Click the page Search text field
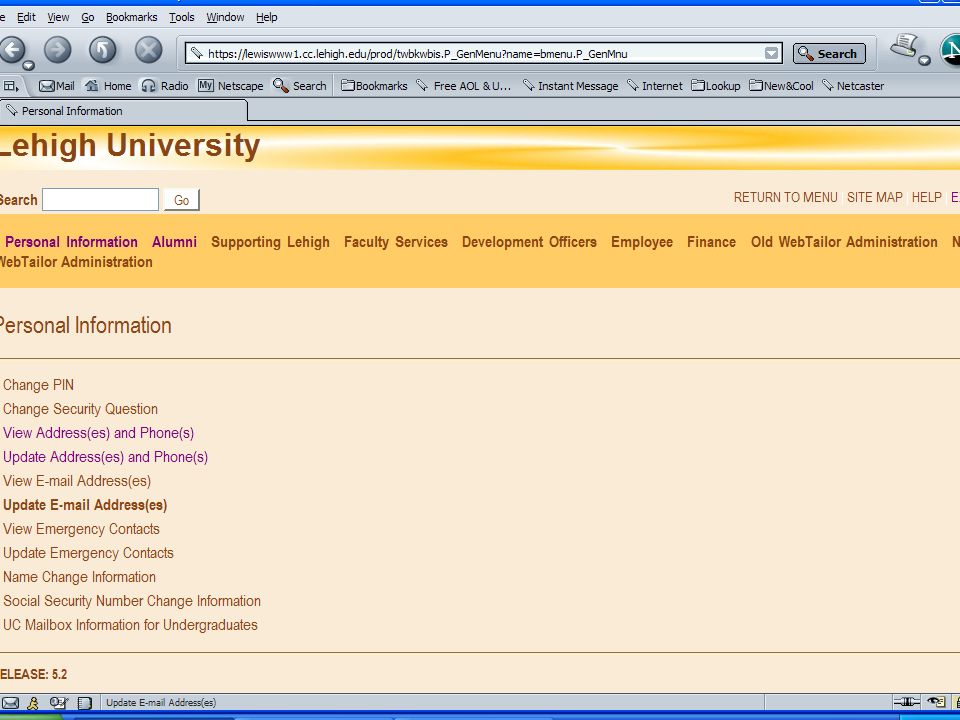 click(x=100, y=200)
